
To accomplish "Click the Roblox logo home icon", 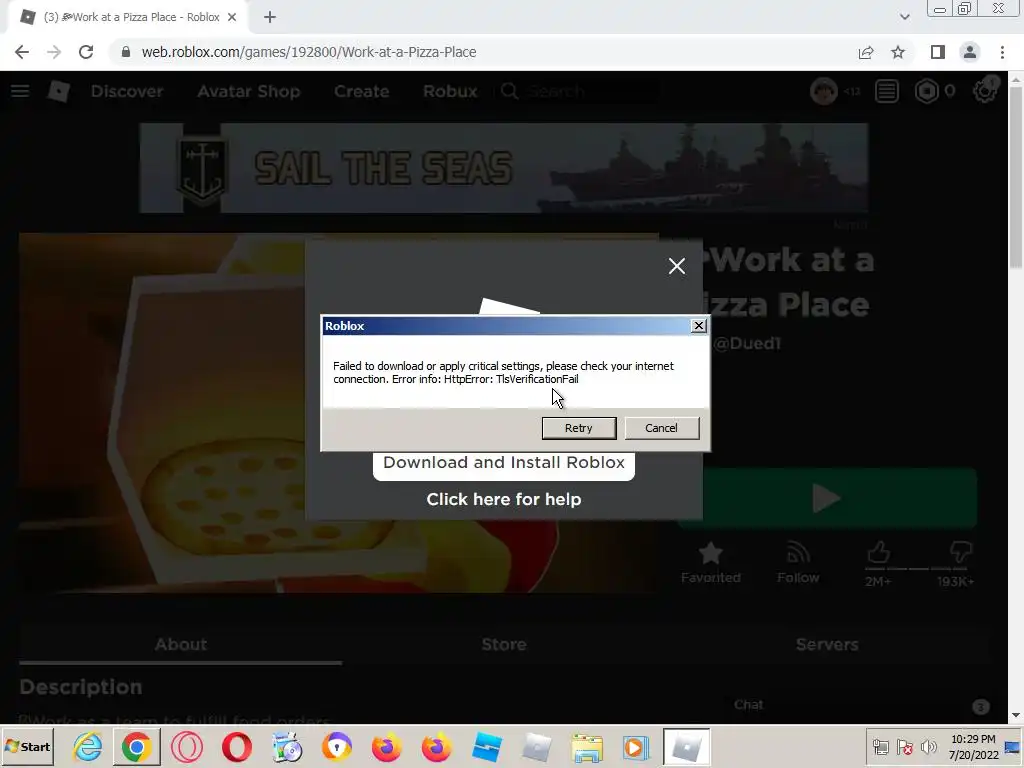I will click(x=59, y=91).
